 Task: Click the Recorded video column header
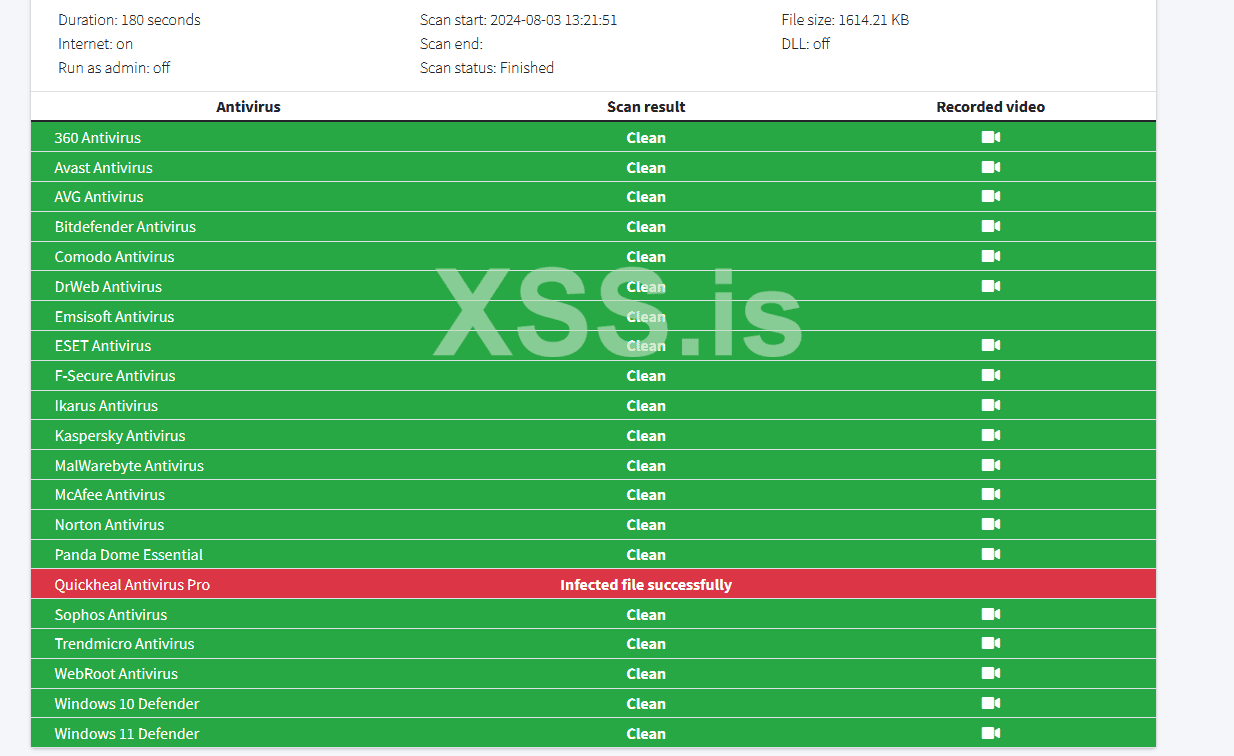[x=990, y=107]
